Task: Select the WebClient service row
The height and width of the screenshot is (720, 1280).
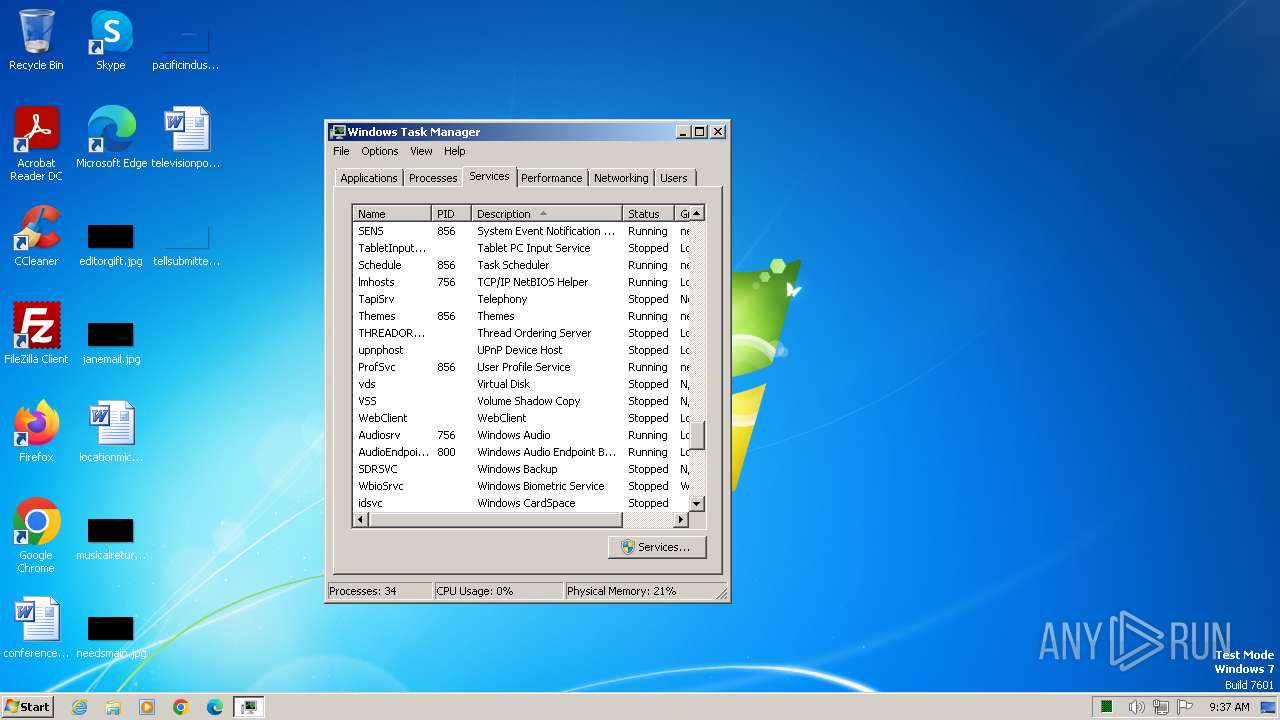Action: [521, 418]
